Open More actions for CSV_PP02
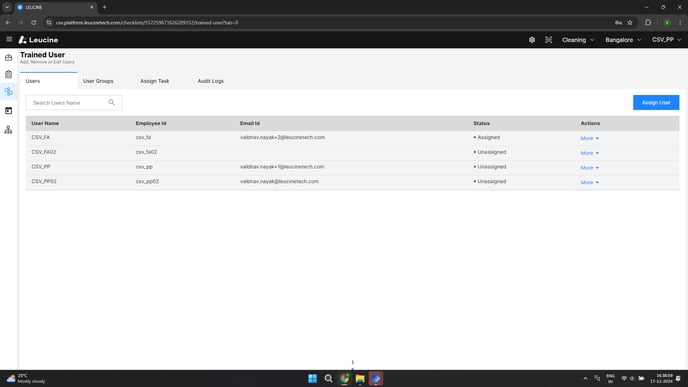The width and height of the screenshot is (688, 387). [589, 182]
